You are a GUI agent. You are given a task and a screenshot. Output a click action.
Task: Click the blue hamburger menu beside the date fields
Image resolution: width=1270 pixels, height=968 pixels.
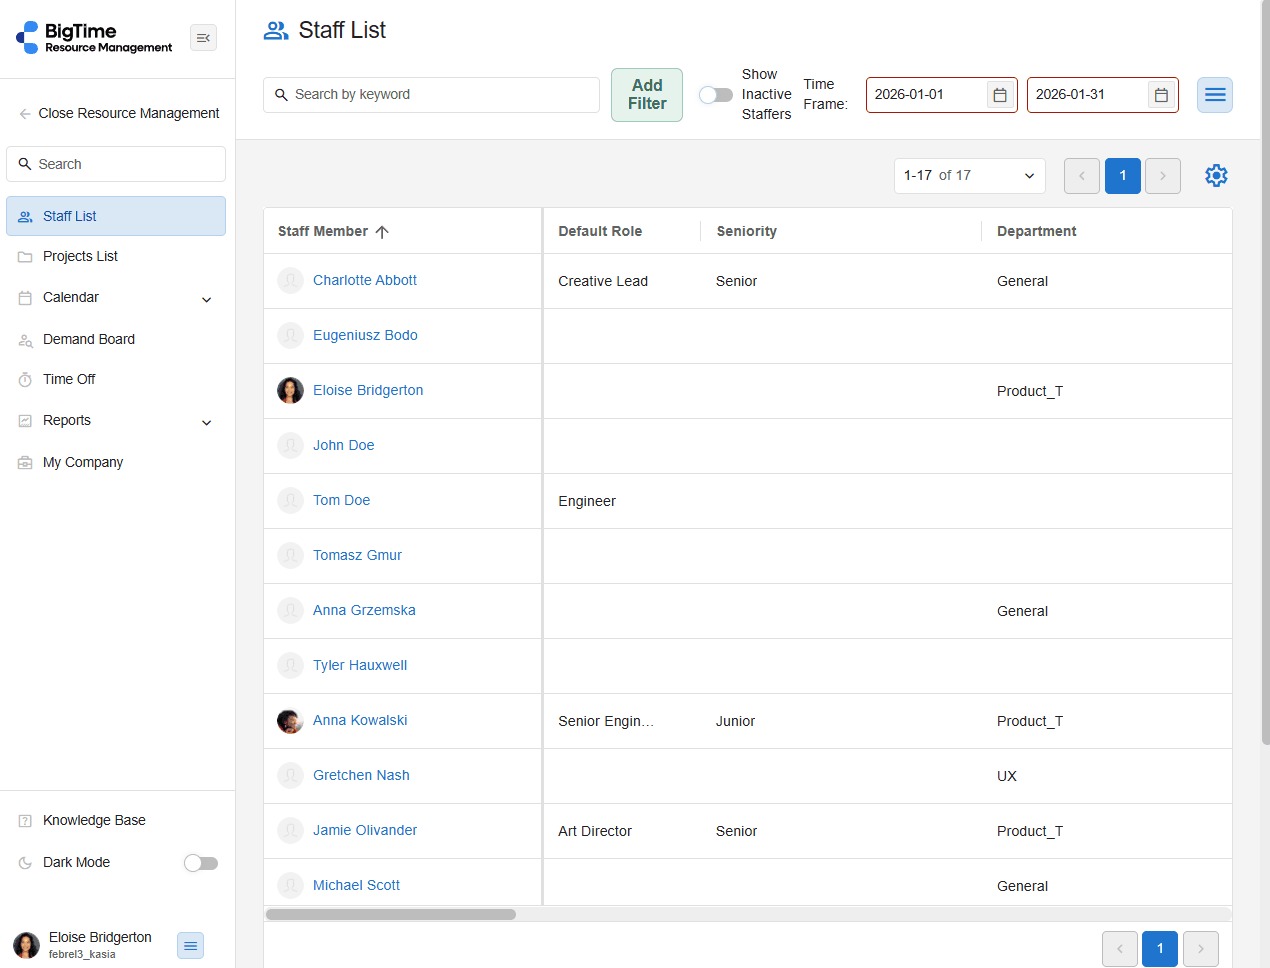point(1214,95)
